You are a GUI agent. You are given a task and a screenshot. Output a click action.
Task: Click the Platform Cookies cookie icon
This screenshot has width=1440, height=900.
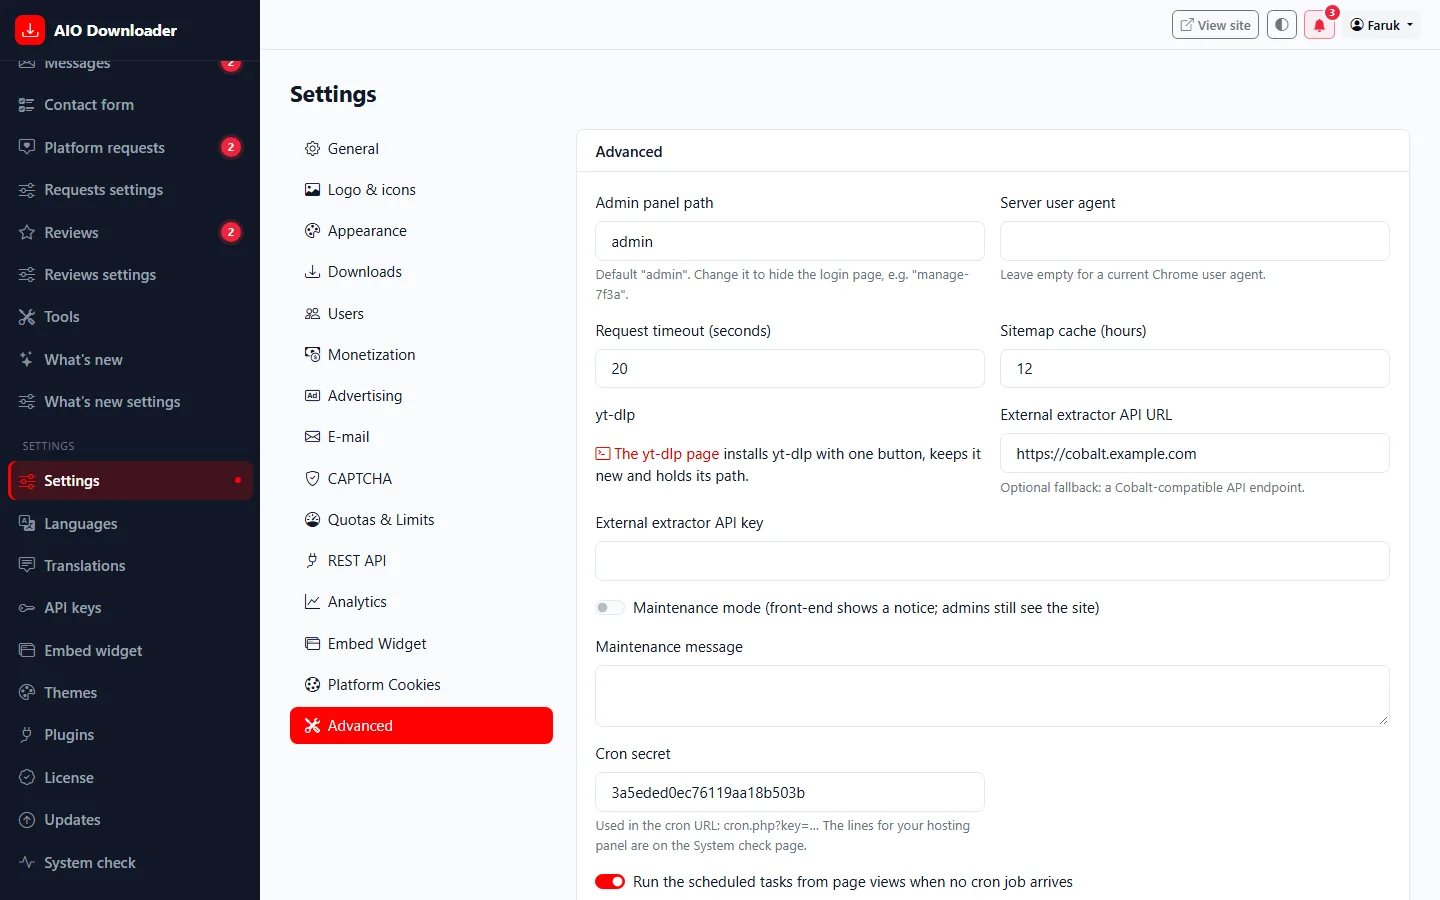pos(312,684)
